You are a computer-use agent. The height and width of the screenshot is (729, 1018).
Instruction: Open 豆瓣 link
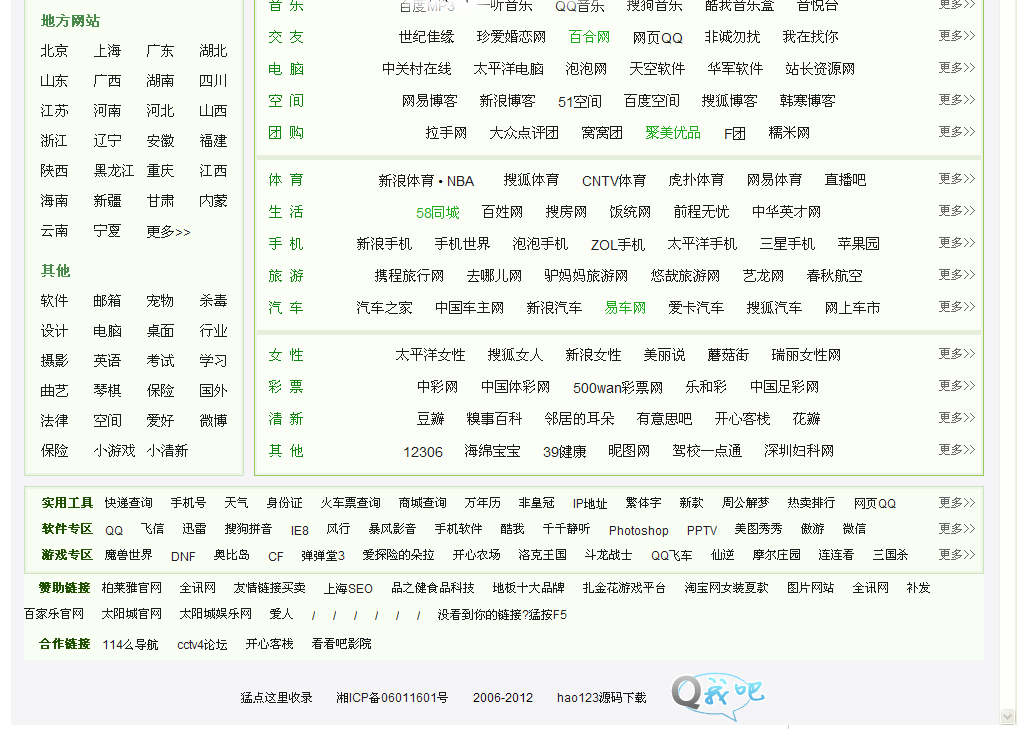tap(430, 419)
